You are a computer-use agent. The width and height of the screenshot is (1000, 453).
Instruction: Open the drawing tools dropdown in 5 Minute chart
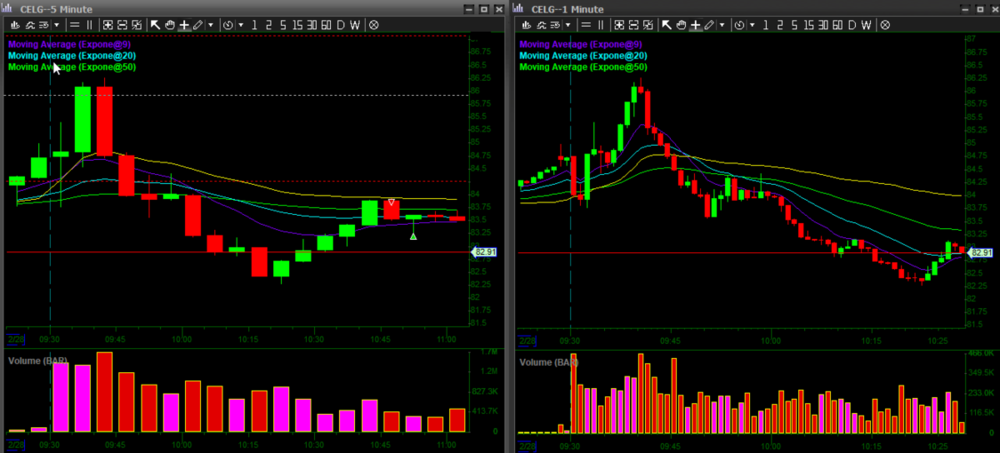[210, 24]
